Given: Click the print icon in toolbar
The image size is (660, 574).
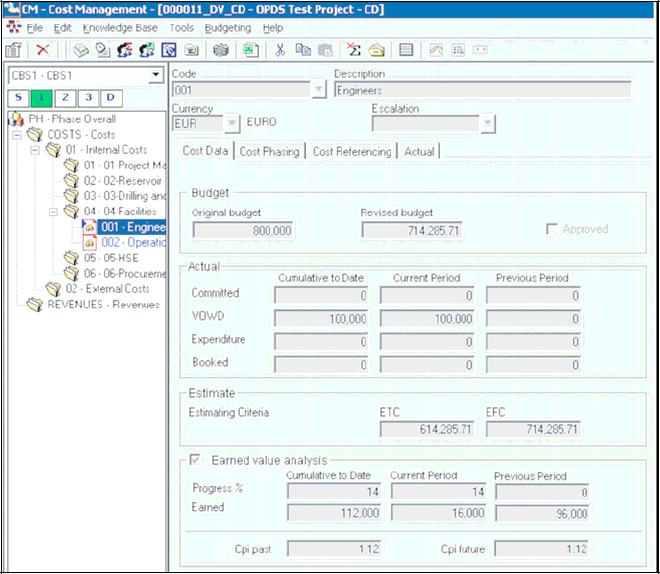Looking at the screenshot, I should pyautogui.click(x=80, y=50).
